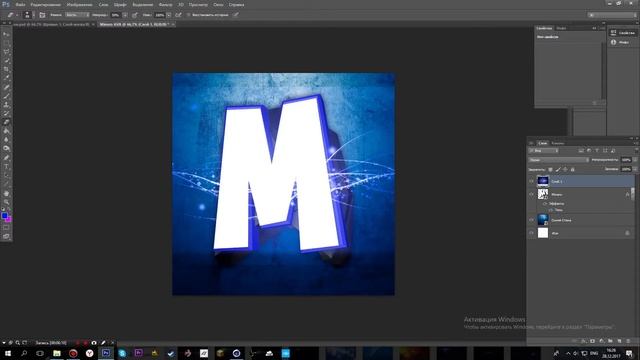The width and height of the screenshot is (640, 360).
Task: Open the layer blend mode dropdown
Action: click(x=558, y=160)
